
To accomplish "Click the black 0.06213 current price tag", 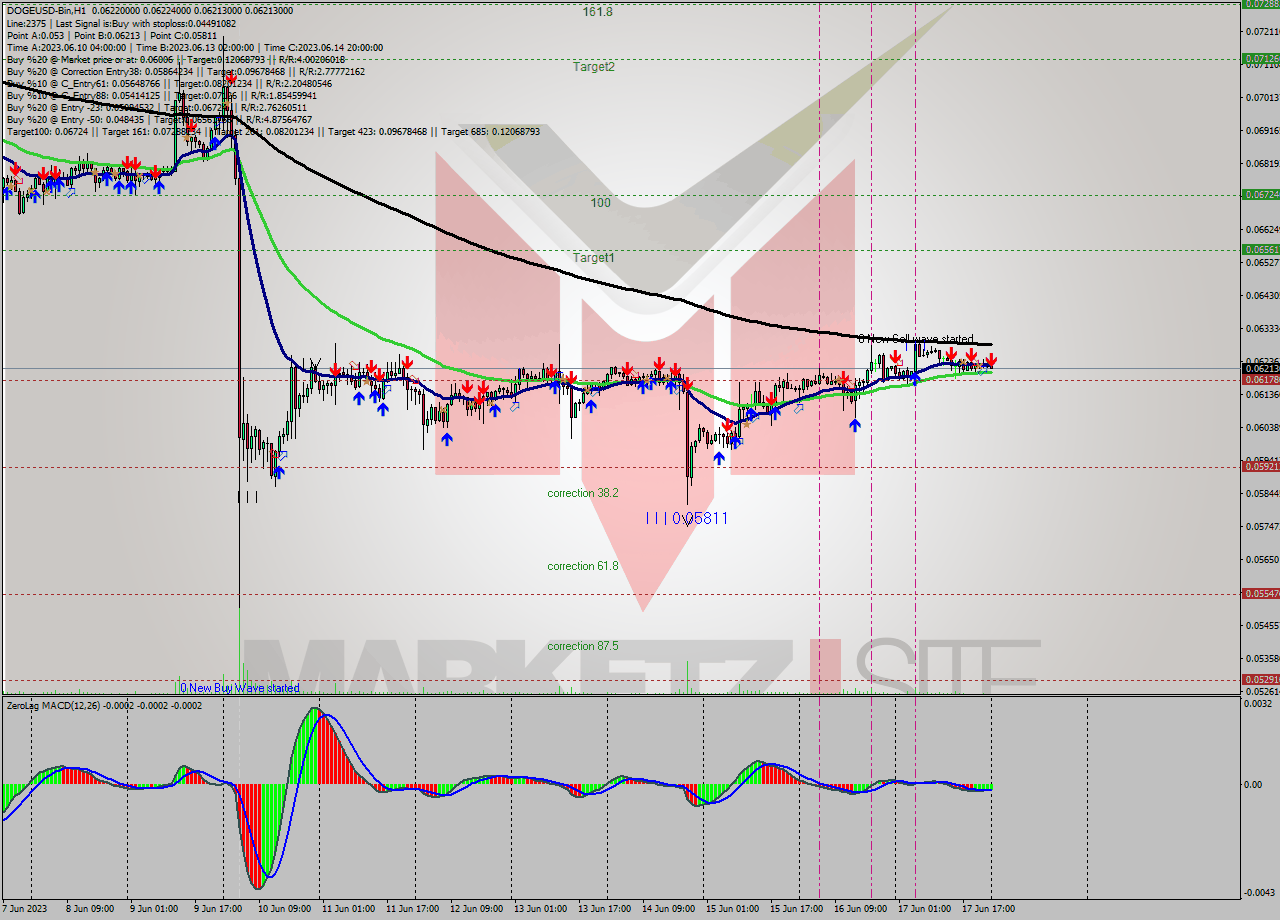I will tap(1260, 368).
